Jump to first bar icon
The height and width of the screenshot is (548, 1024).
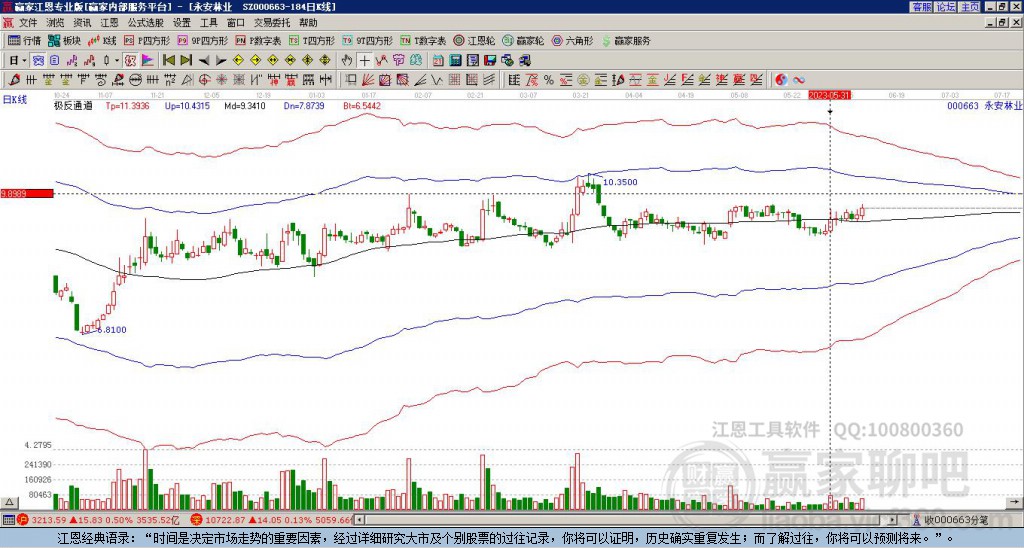click(x=168, y=61)
